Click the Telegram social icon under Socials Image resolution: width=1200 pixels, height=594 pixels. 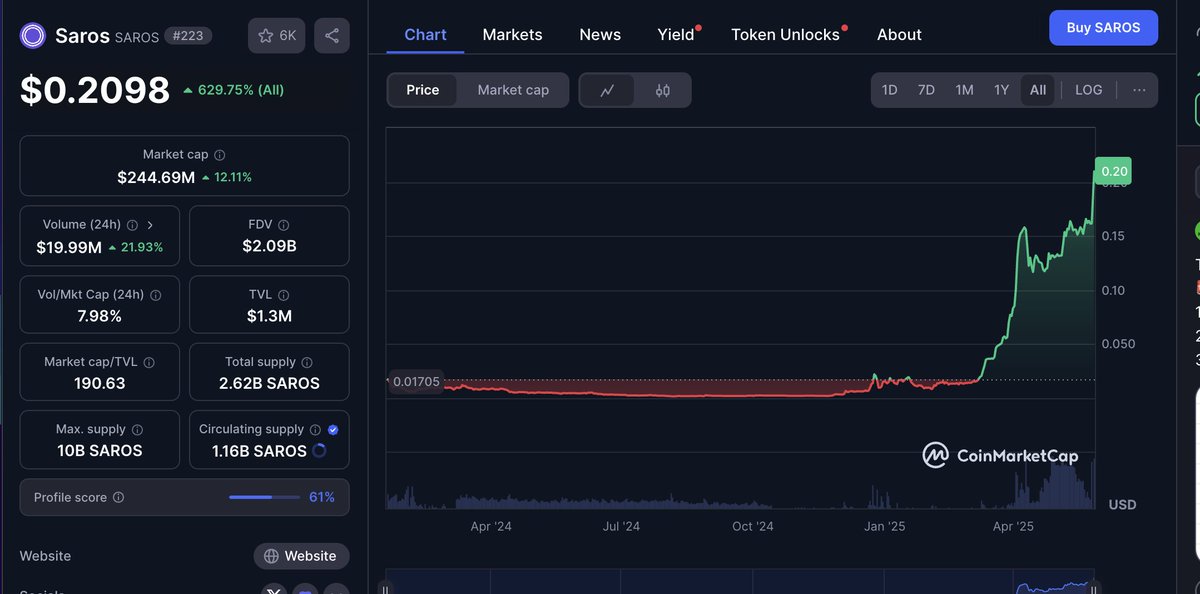[304, 590]
